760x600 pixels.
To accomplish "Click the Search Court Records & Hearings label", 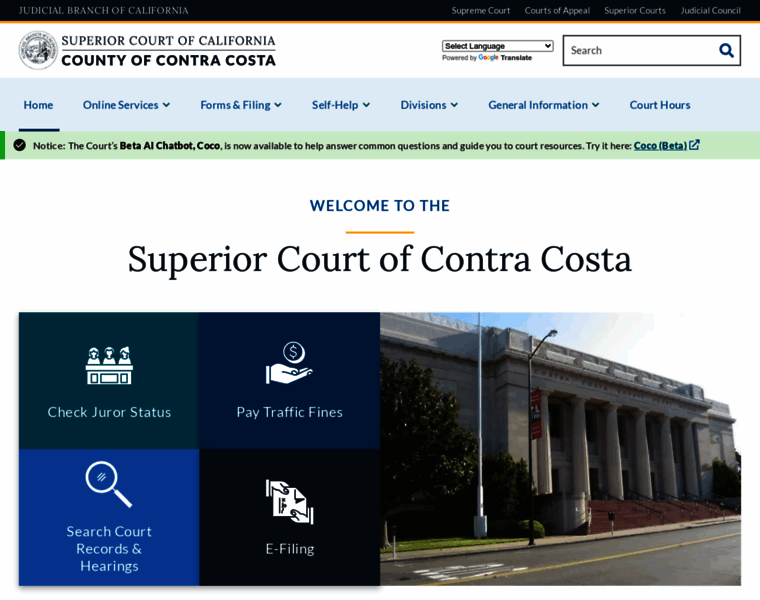I will pyautogui.click(x=109, y=549).
